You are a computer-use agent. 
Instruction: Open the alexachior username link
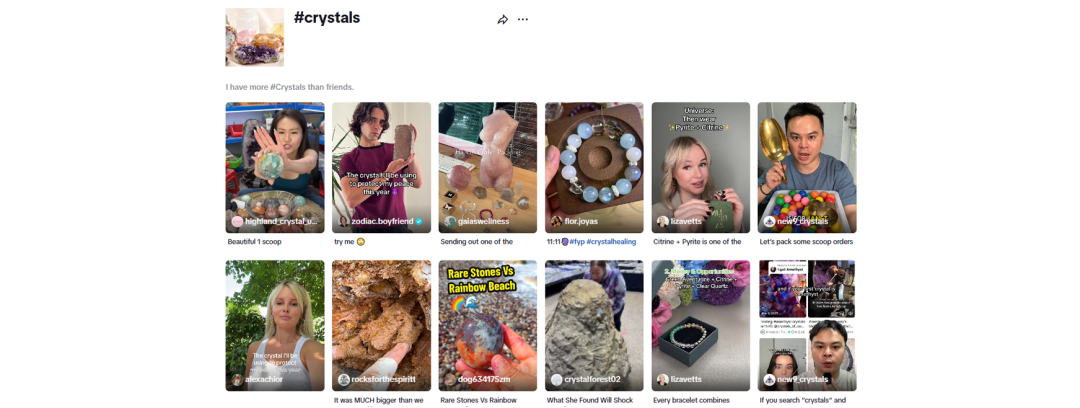[x=264, y=380]
